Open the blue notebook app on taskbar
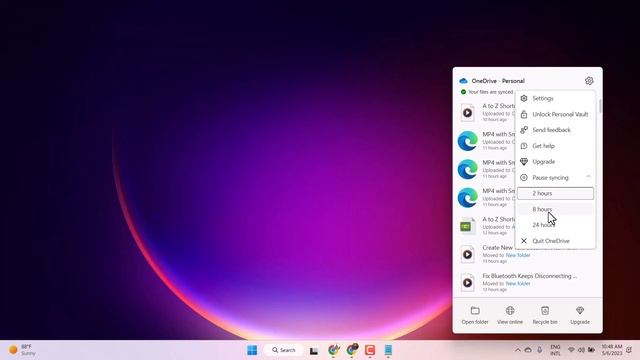Viewport: 640px width, 360px height. [x=388, y=350]
